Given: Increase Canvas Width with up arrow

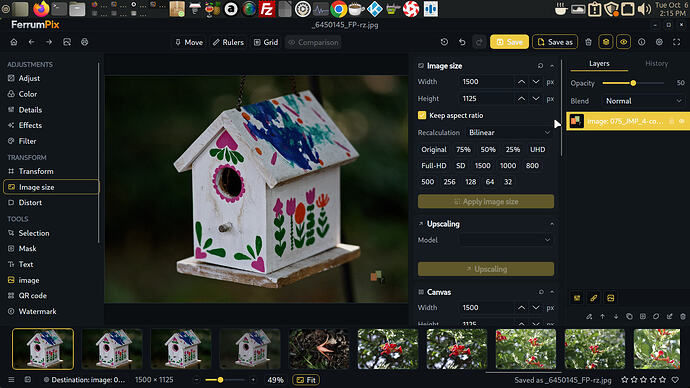Looking at the screenshot, I should (x=521, y=307).
